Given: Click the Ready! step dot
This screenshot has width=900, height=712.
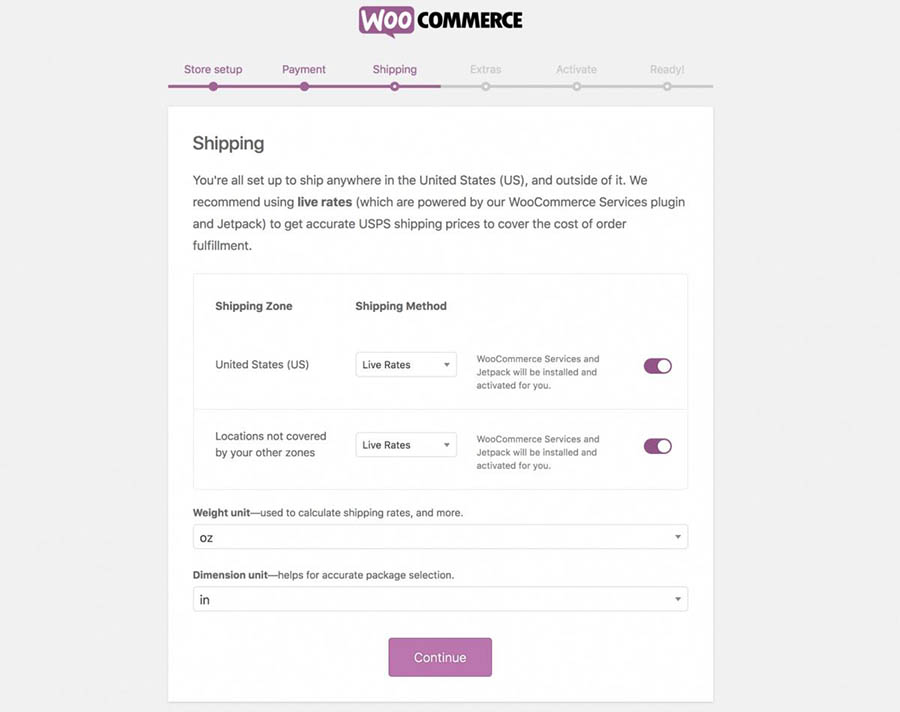Looking at the screenshot, I should coord(667,87).
